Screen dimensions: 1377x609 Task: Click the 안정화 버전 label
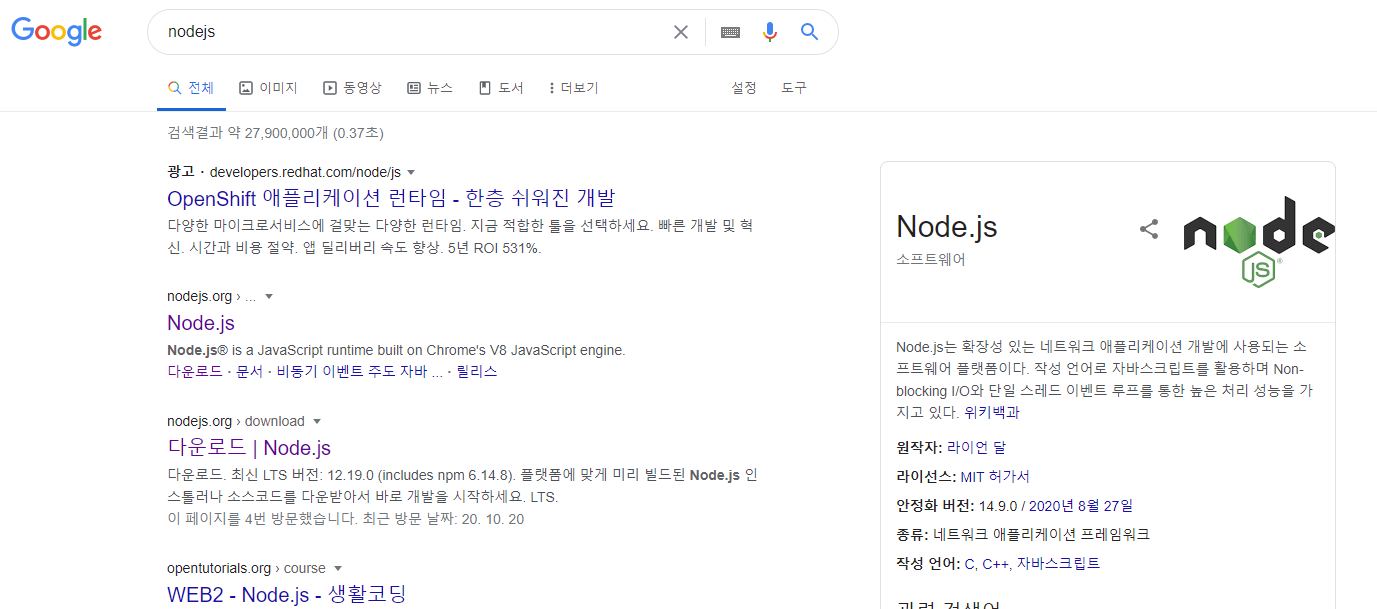pyautogui.click(x=934, y=505)
